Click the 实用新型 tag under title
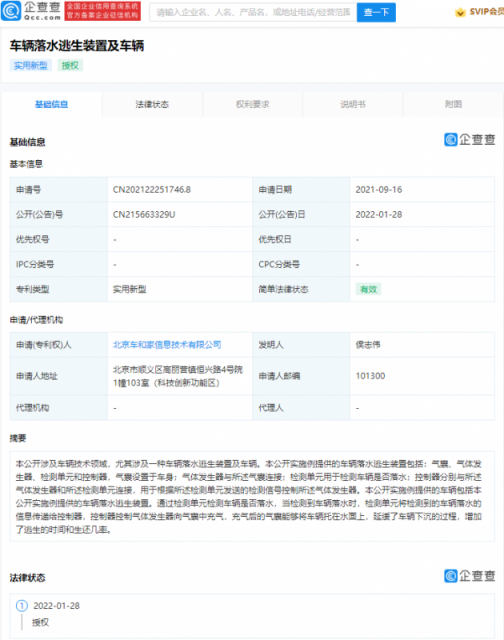504x640 pixels. [x=31, y=66]
